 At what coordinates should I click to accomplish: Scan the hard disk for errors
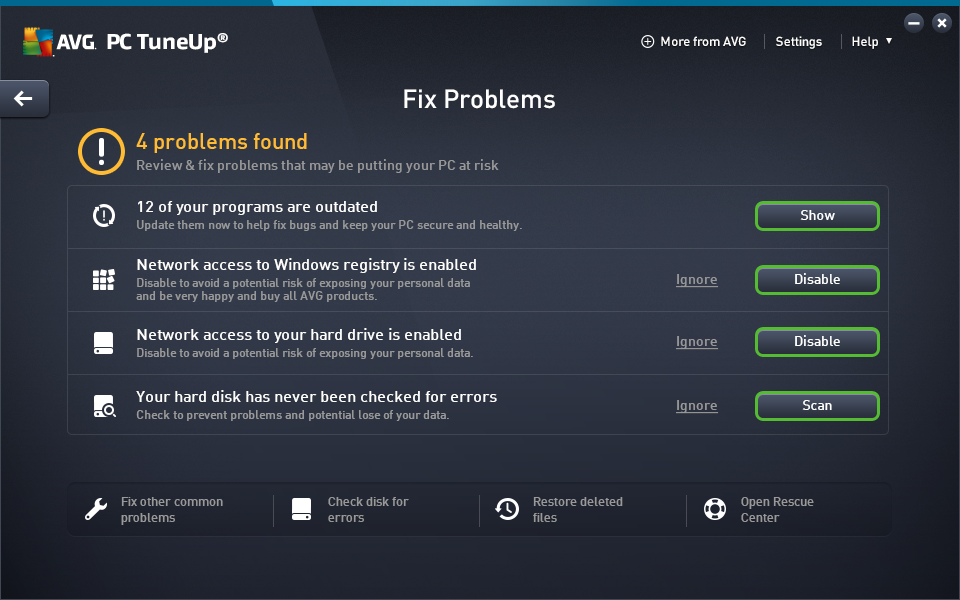pyautogui.click(x=817, y=406)
